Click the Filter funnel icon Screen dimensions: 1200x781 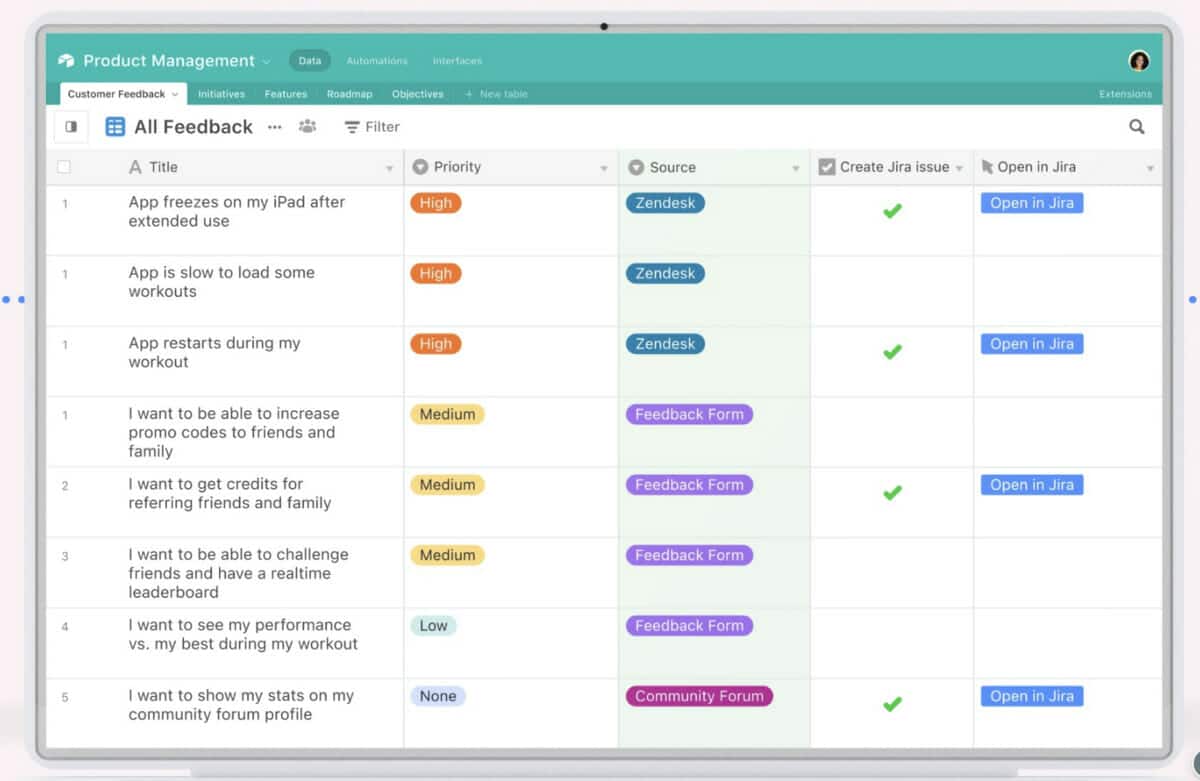[352, 127]
